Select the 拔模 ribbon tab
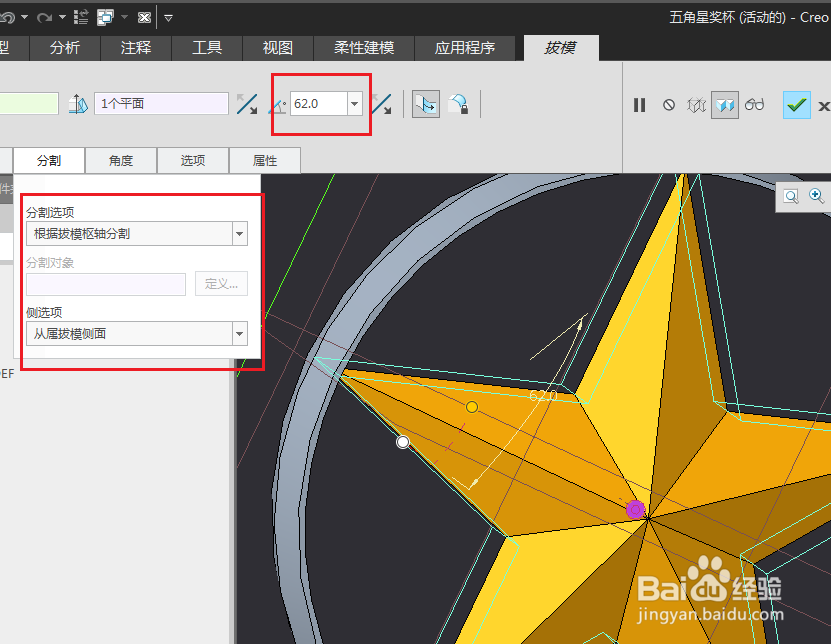Screen dimensions: 831x644 point(561,48)
